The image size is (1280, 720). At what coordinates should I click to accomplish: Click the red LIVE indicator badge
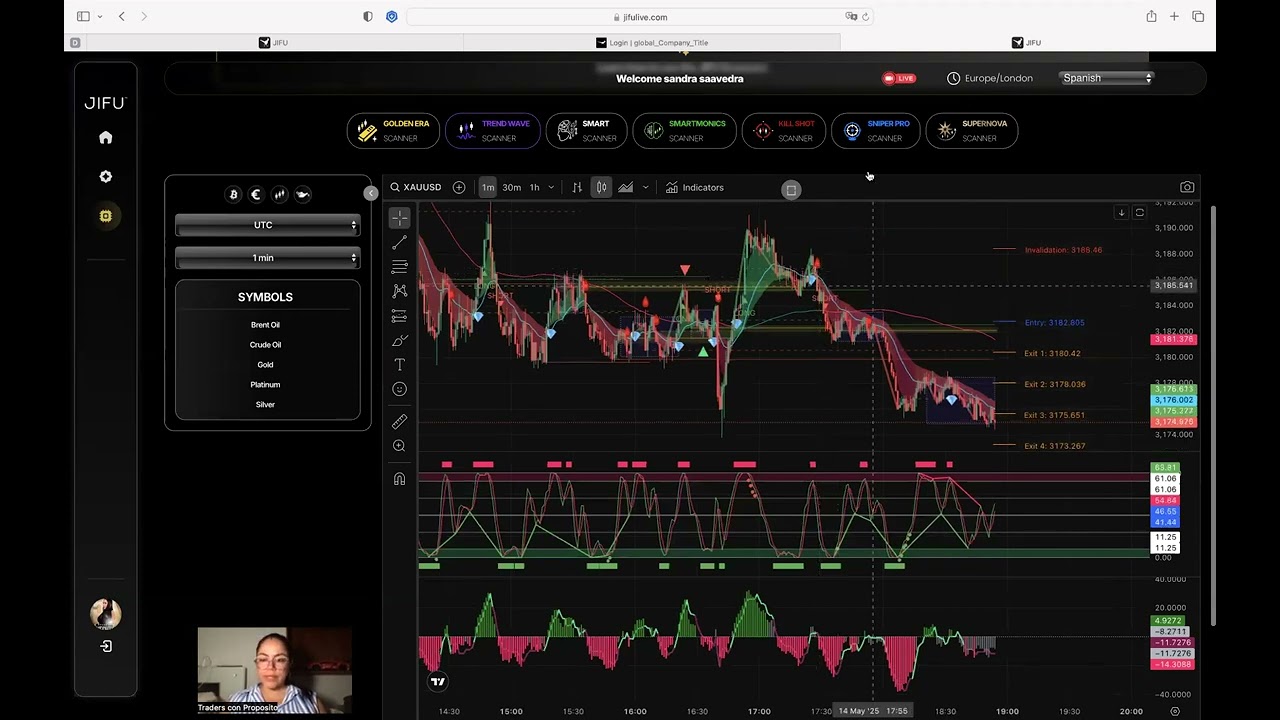898,78
